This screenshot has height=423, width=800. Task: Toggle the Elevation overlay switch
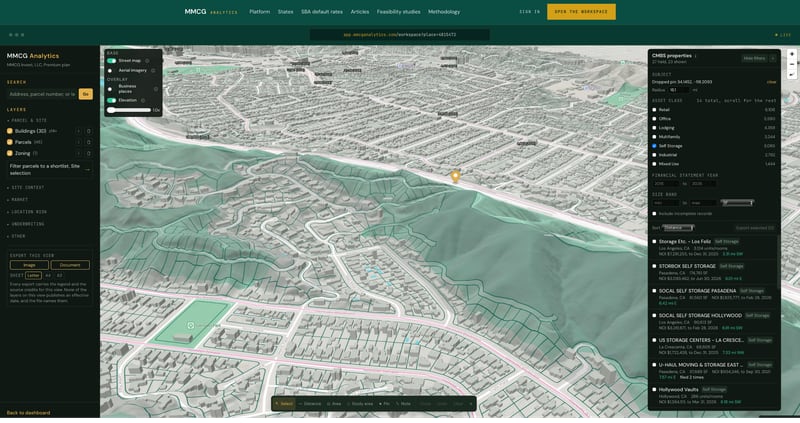[x=111, y=101]
